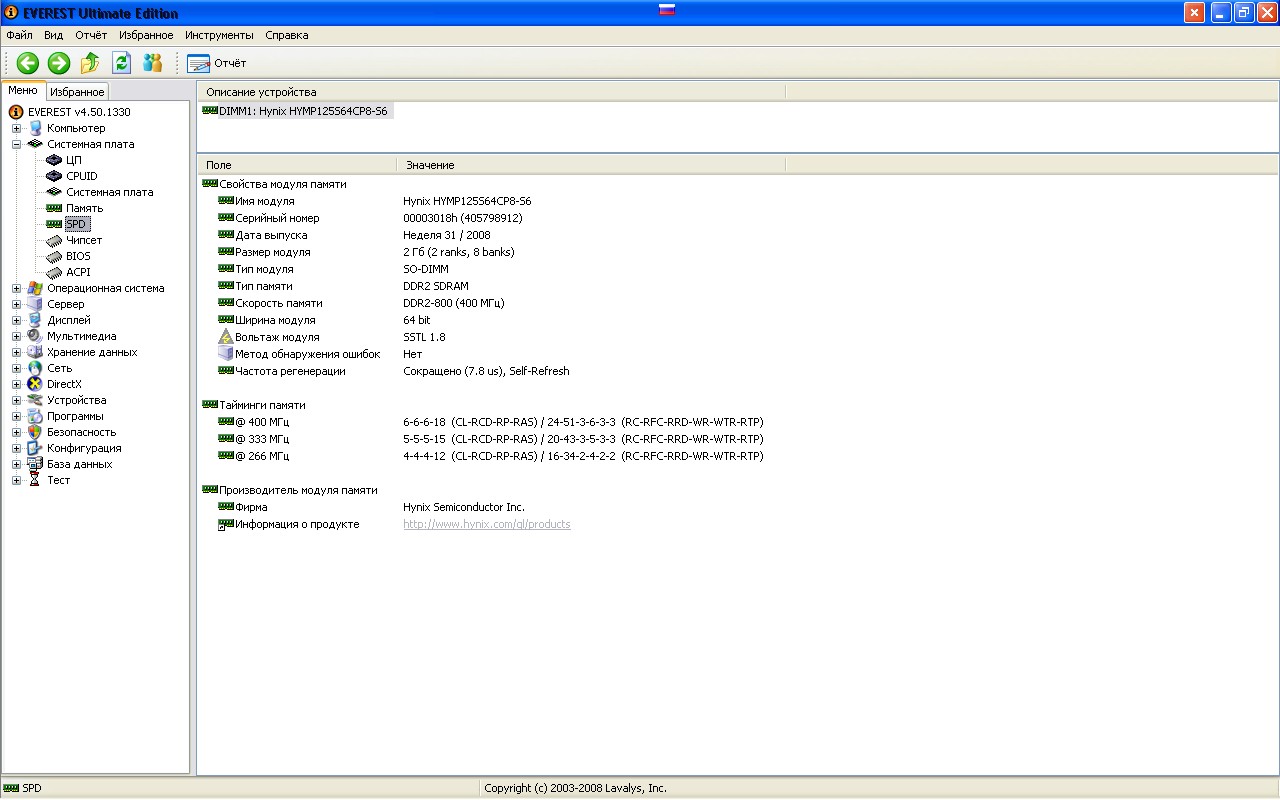Click the Компьютер icon in tree
Image resolution: width=1280 pixels, height=800 pixels.
coord(35,128)
